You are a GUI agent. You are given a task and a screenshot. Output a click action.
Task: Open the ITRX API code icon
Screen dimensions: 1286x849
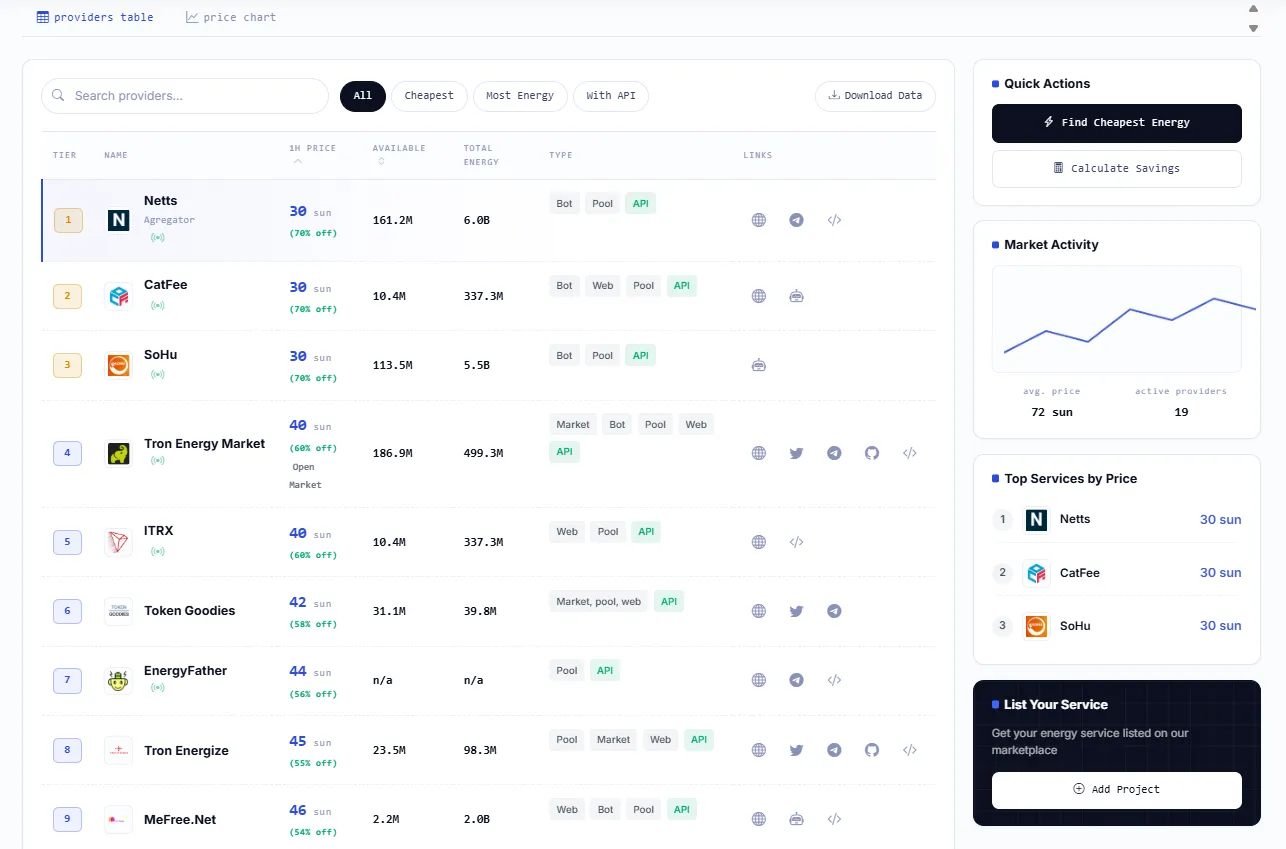[796, 542]
